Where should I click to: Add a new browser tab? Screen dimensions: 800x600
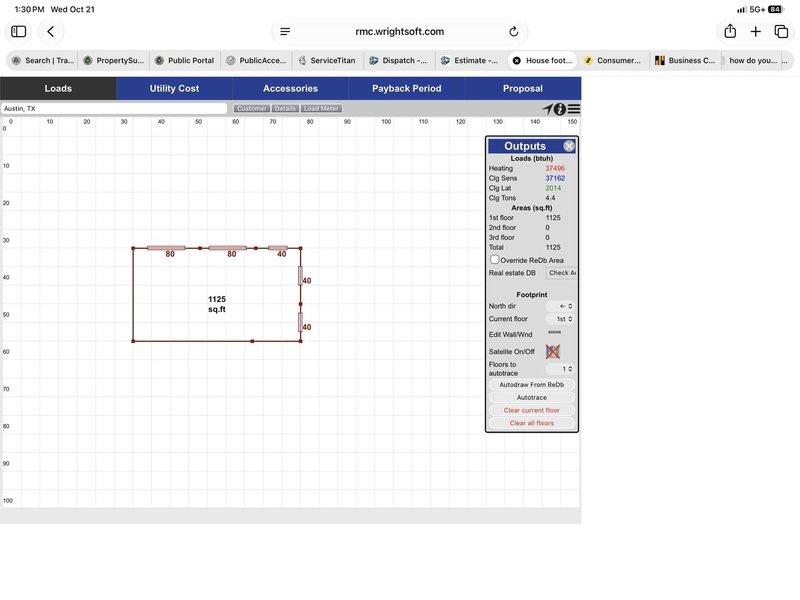coord(756,32)
